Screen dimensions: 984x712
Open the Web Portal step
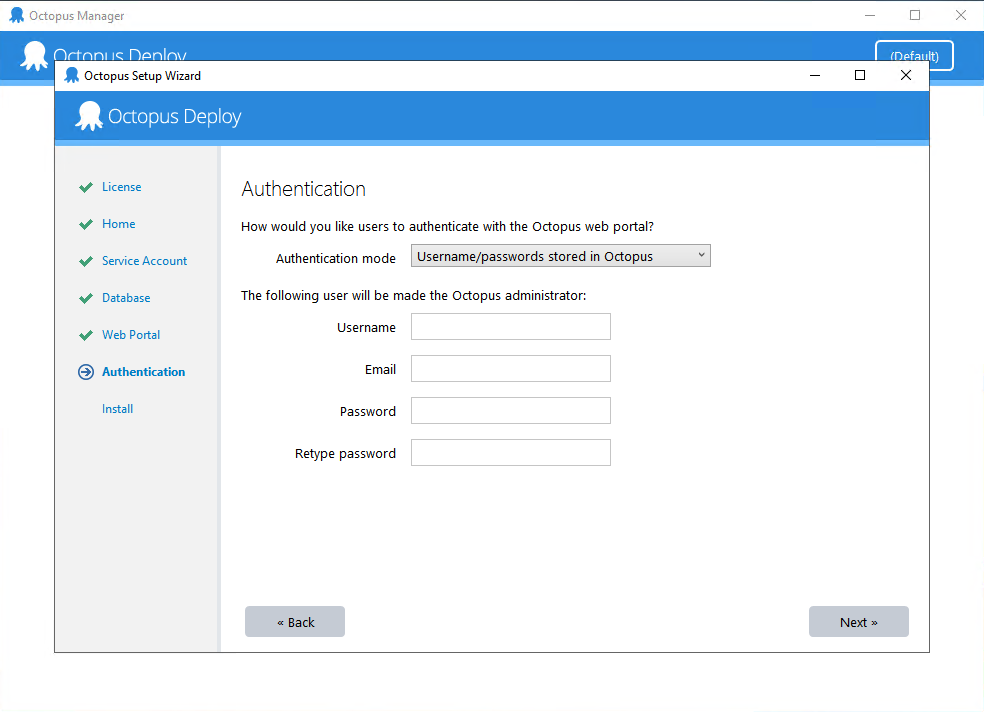point(131,335)
